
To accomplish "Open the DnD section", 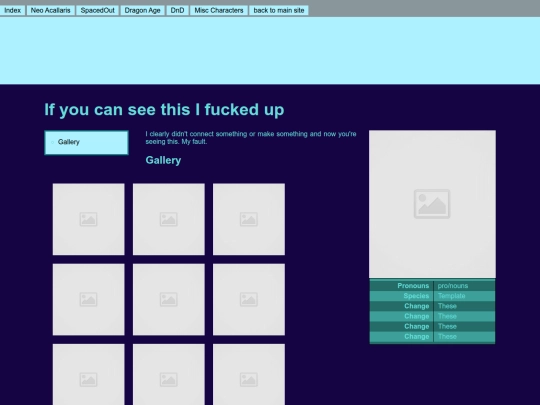I will pos(177,10).
